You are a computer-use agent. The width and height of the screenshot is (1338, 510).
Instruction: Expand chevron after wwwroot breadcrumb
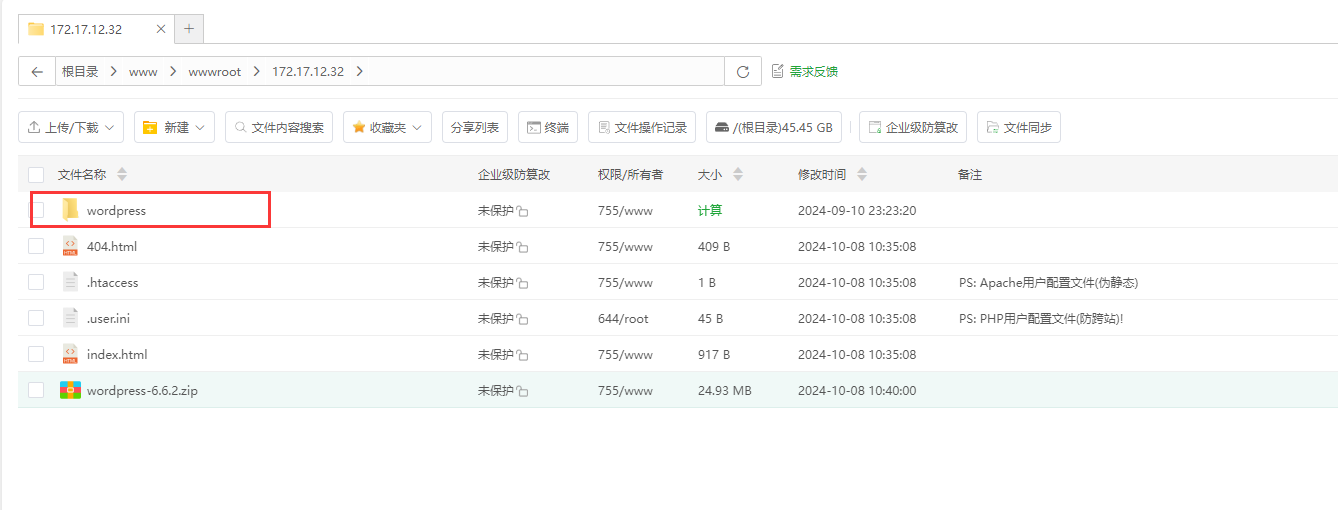click(256, 71)
